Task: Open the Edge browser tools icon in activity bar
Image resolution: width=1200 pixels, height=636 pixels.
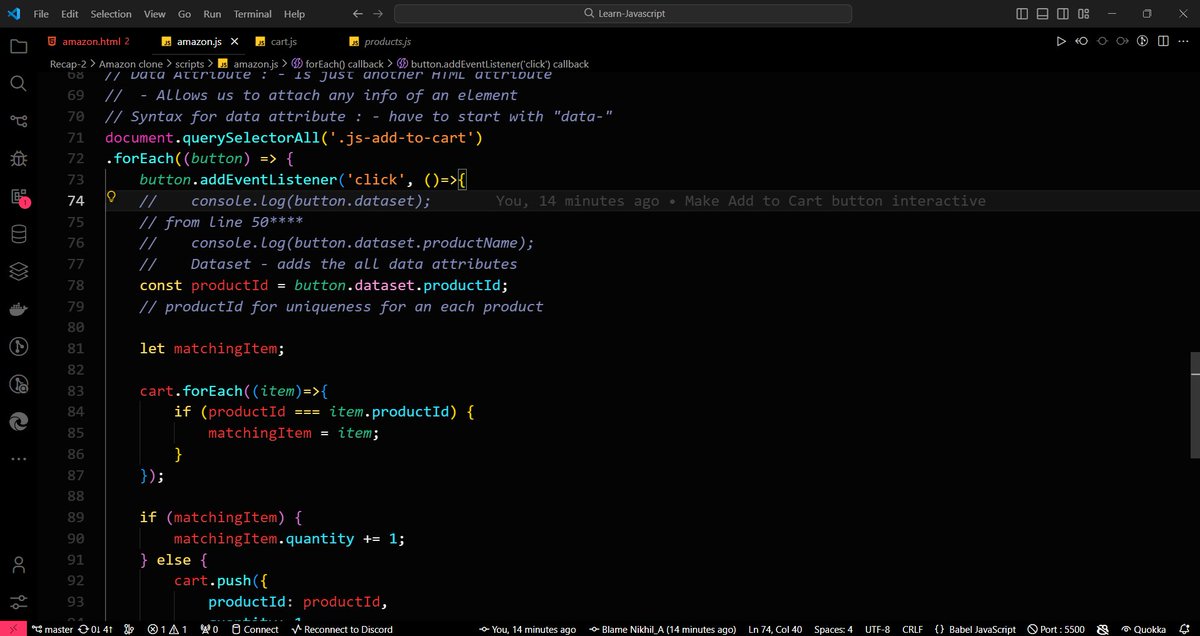Action: (18, 422)
